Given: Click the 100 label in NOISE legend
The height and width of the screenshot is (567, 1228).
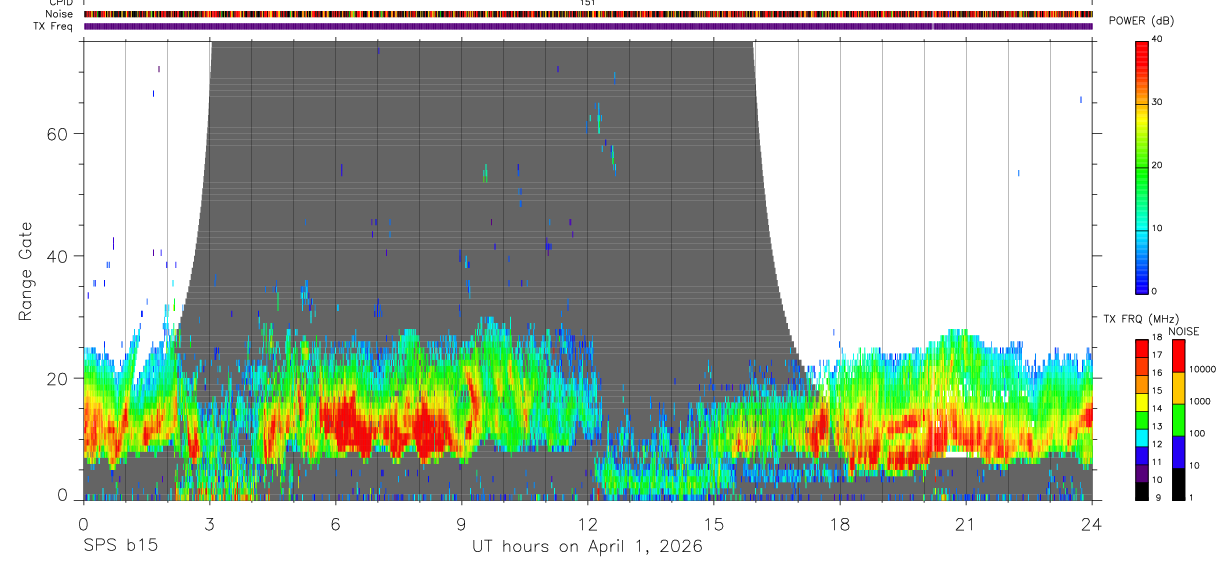Looking at the screenshot, I should pyautogui.click(x=1196, y=433).
